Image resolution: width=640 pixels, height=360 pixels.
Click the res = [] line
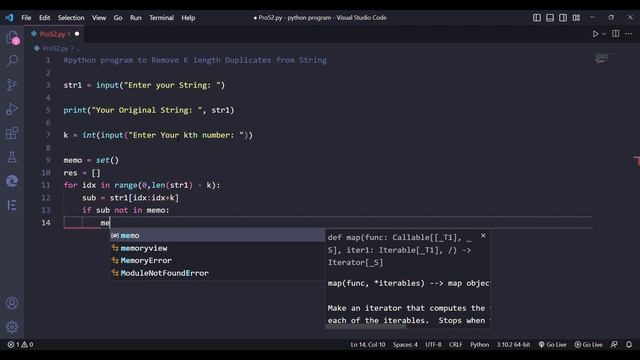click(82, 173)
